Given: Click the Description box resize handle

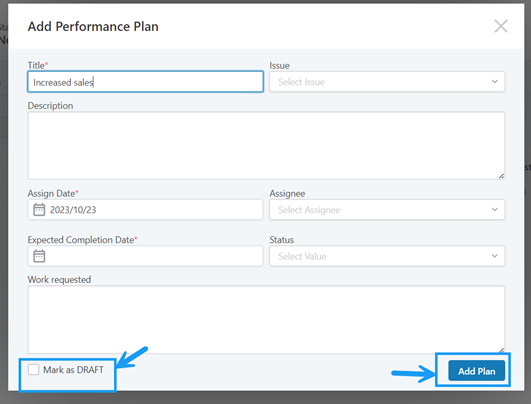Looking at the screenshot, I should click(501, 176).
